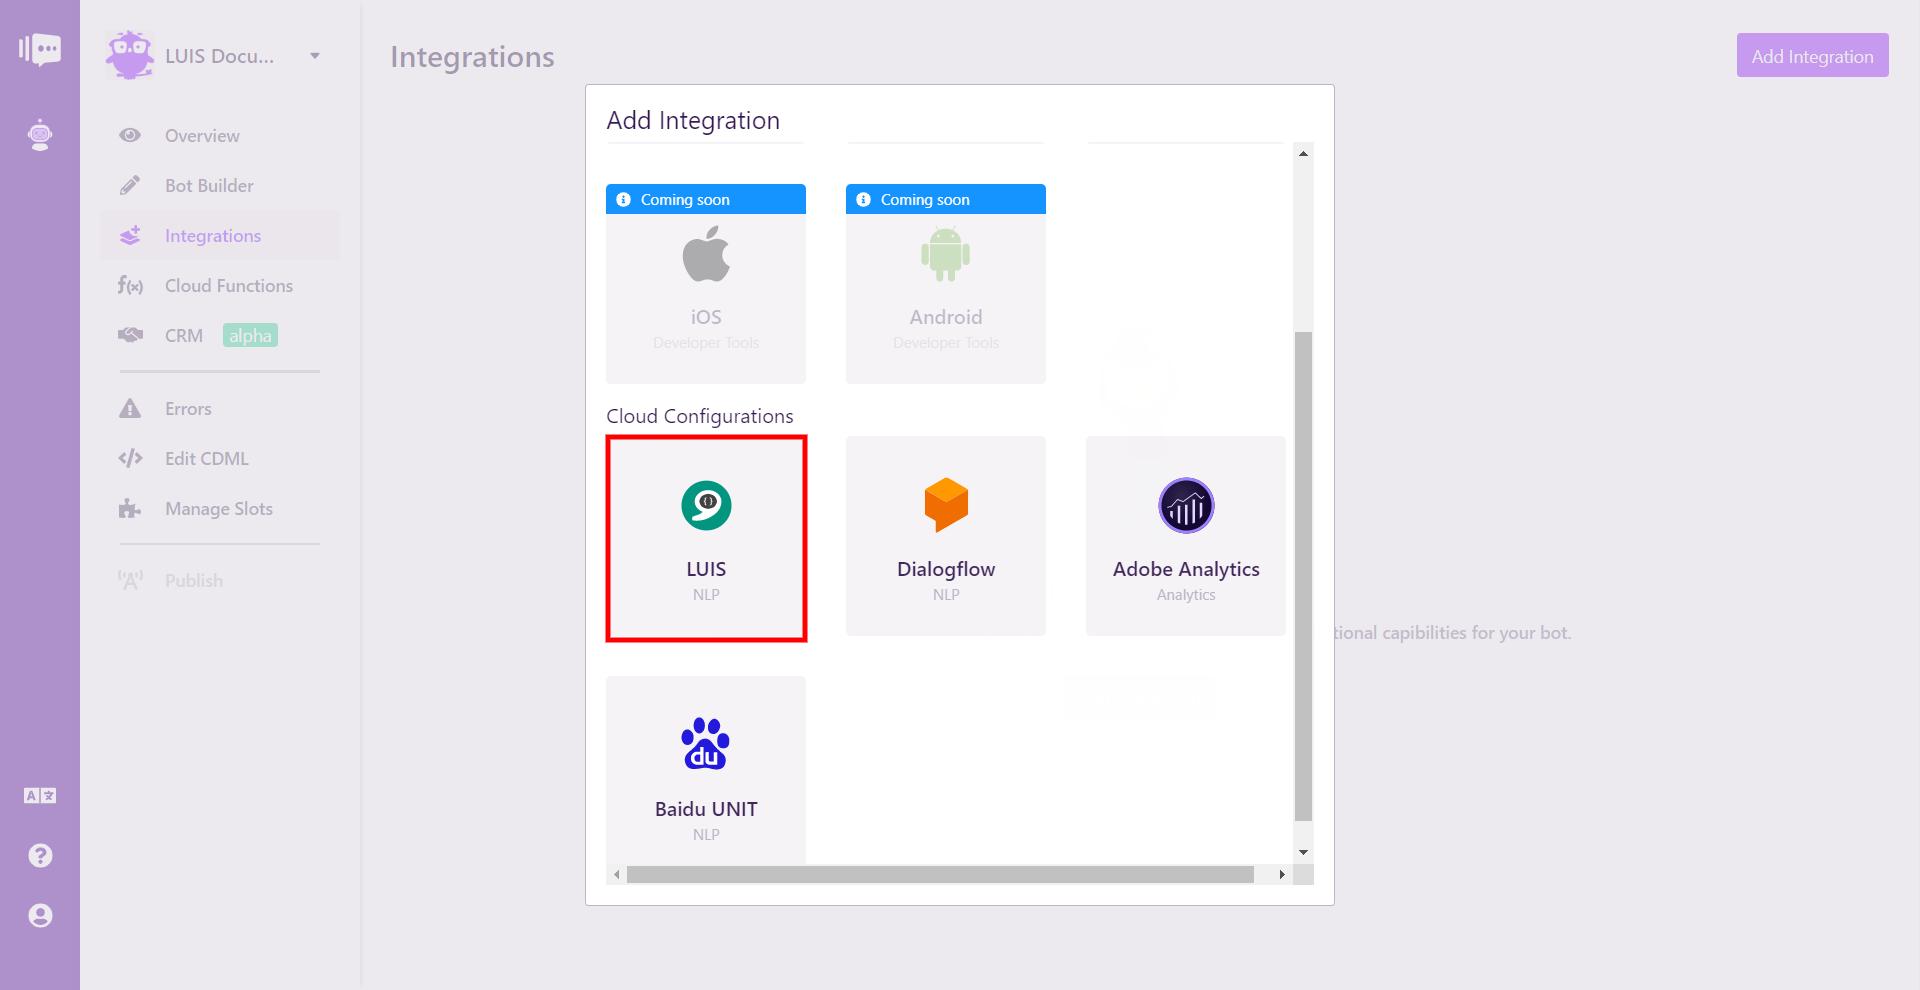Choose the Adobe Analytics integration card
Screen dimensions: 1920x990
coord(1186,536)
